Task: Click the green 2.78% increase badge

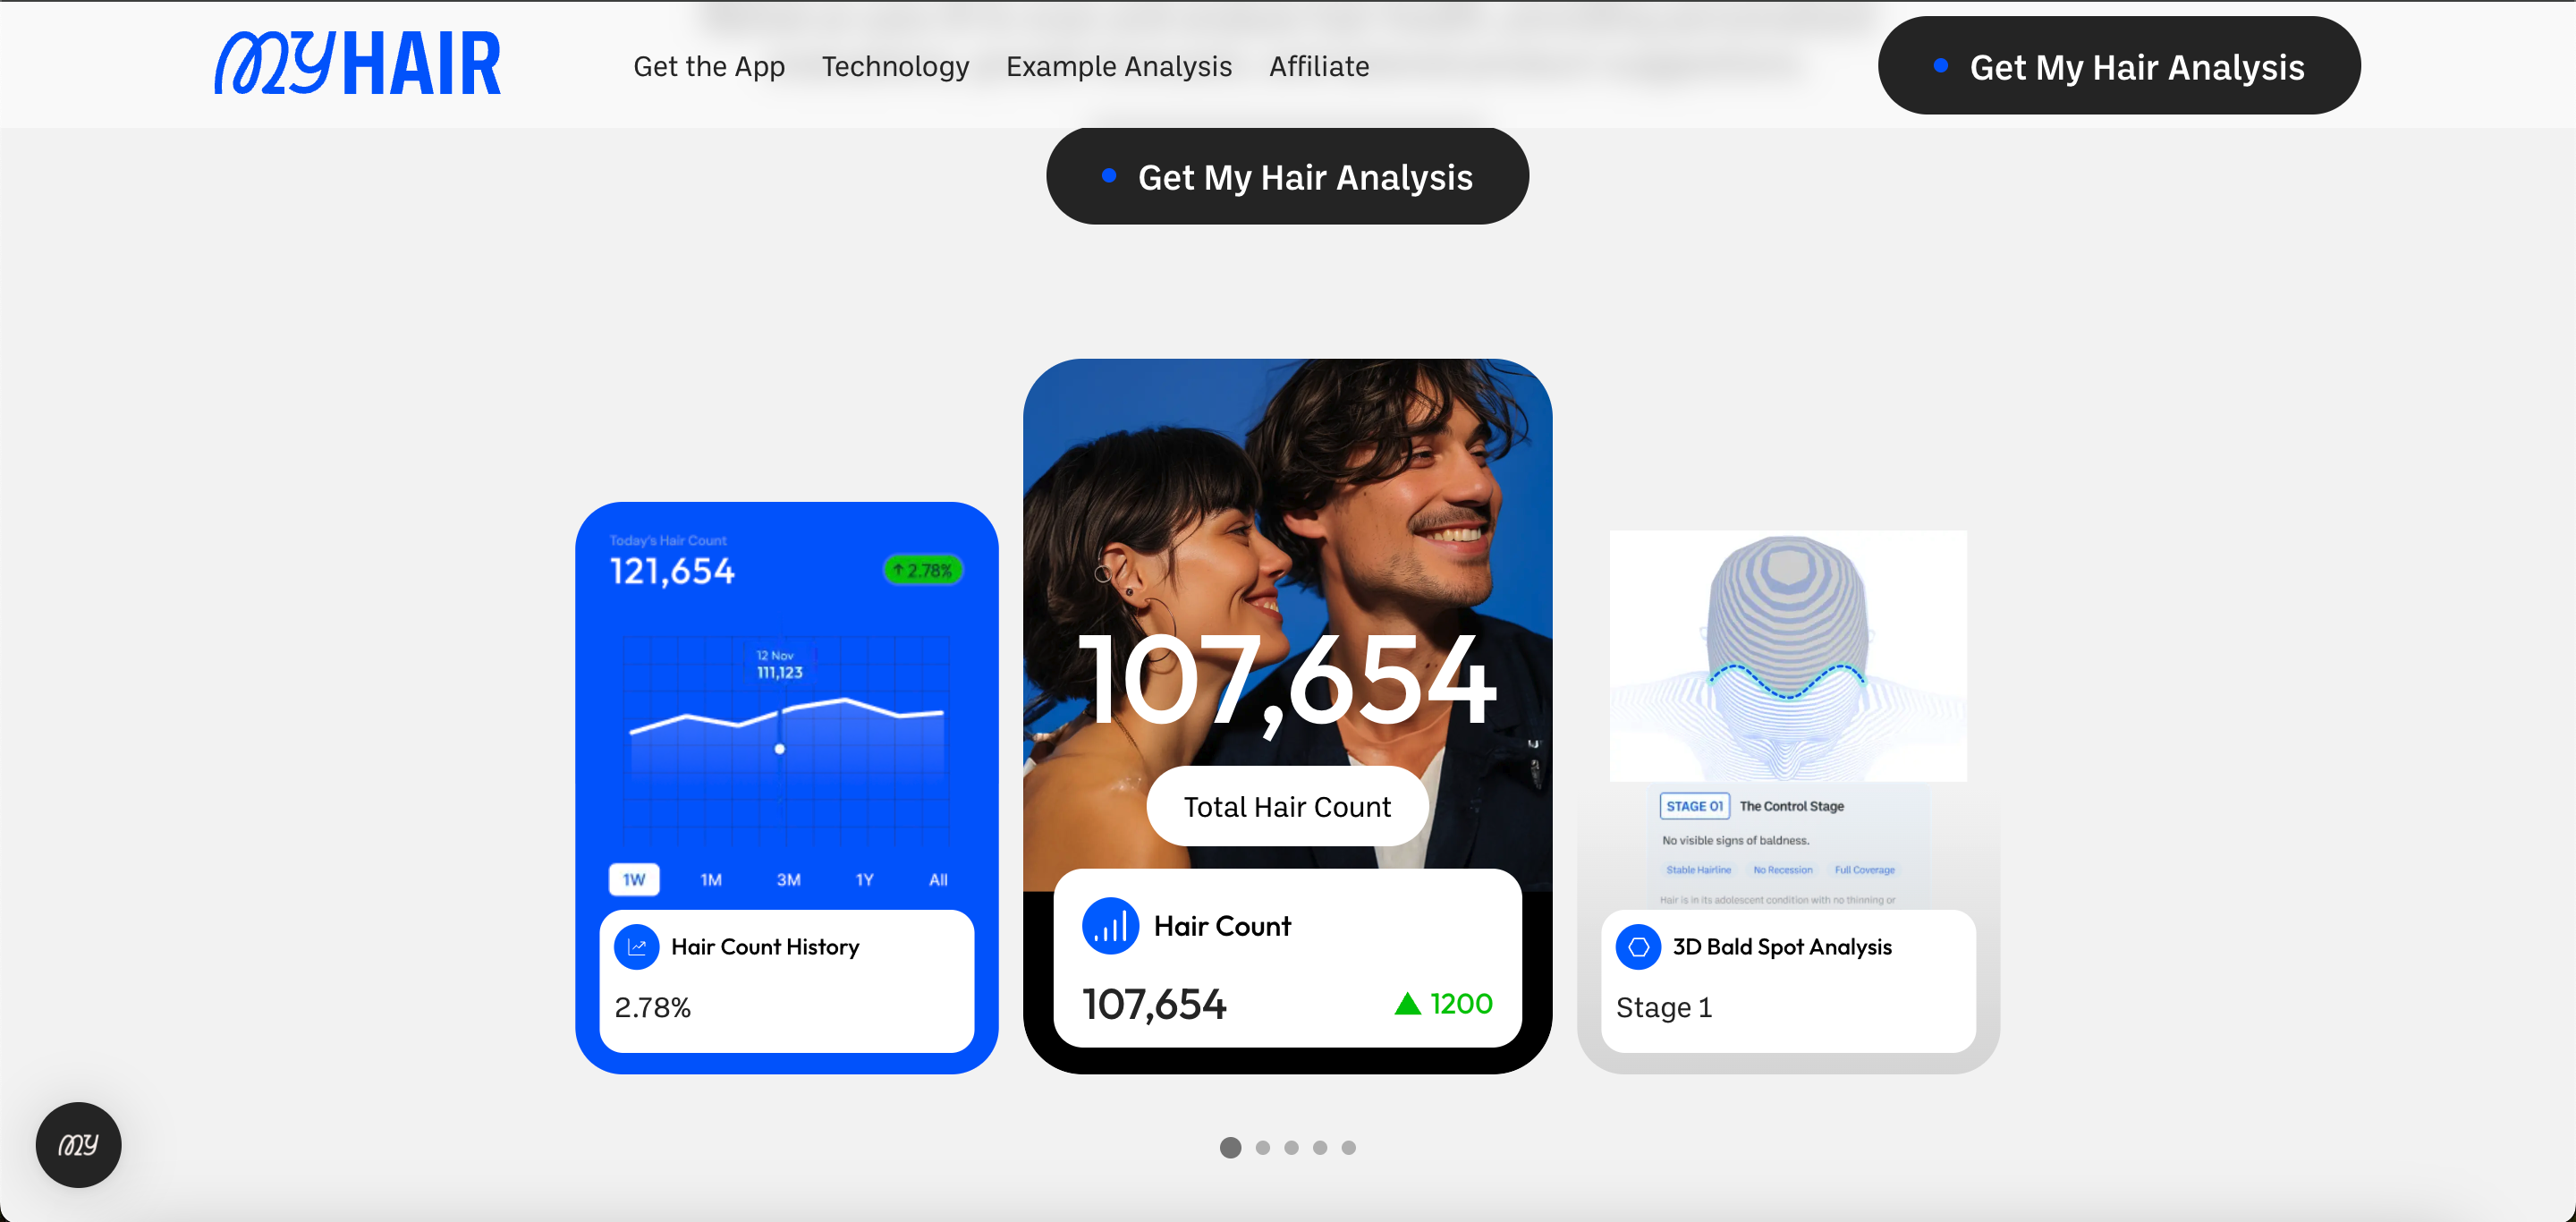Action: pyautogui.click(x=922, y=570)
